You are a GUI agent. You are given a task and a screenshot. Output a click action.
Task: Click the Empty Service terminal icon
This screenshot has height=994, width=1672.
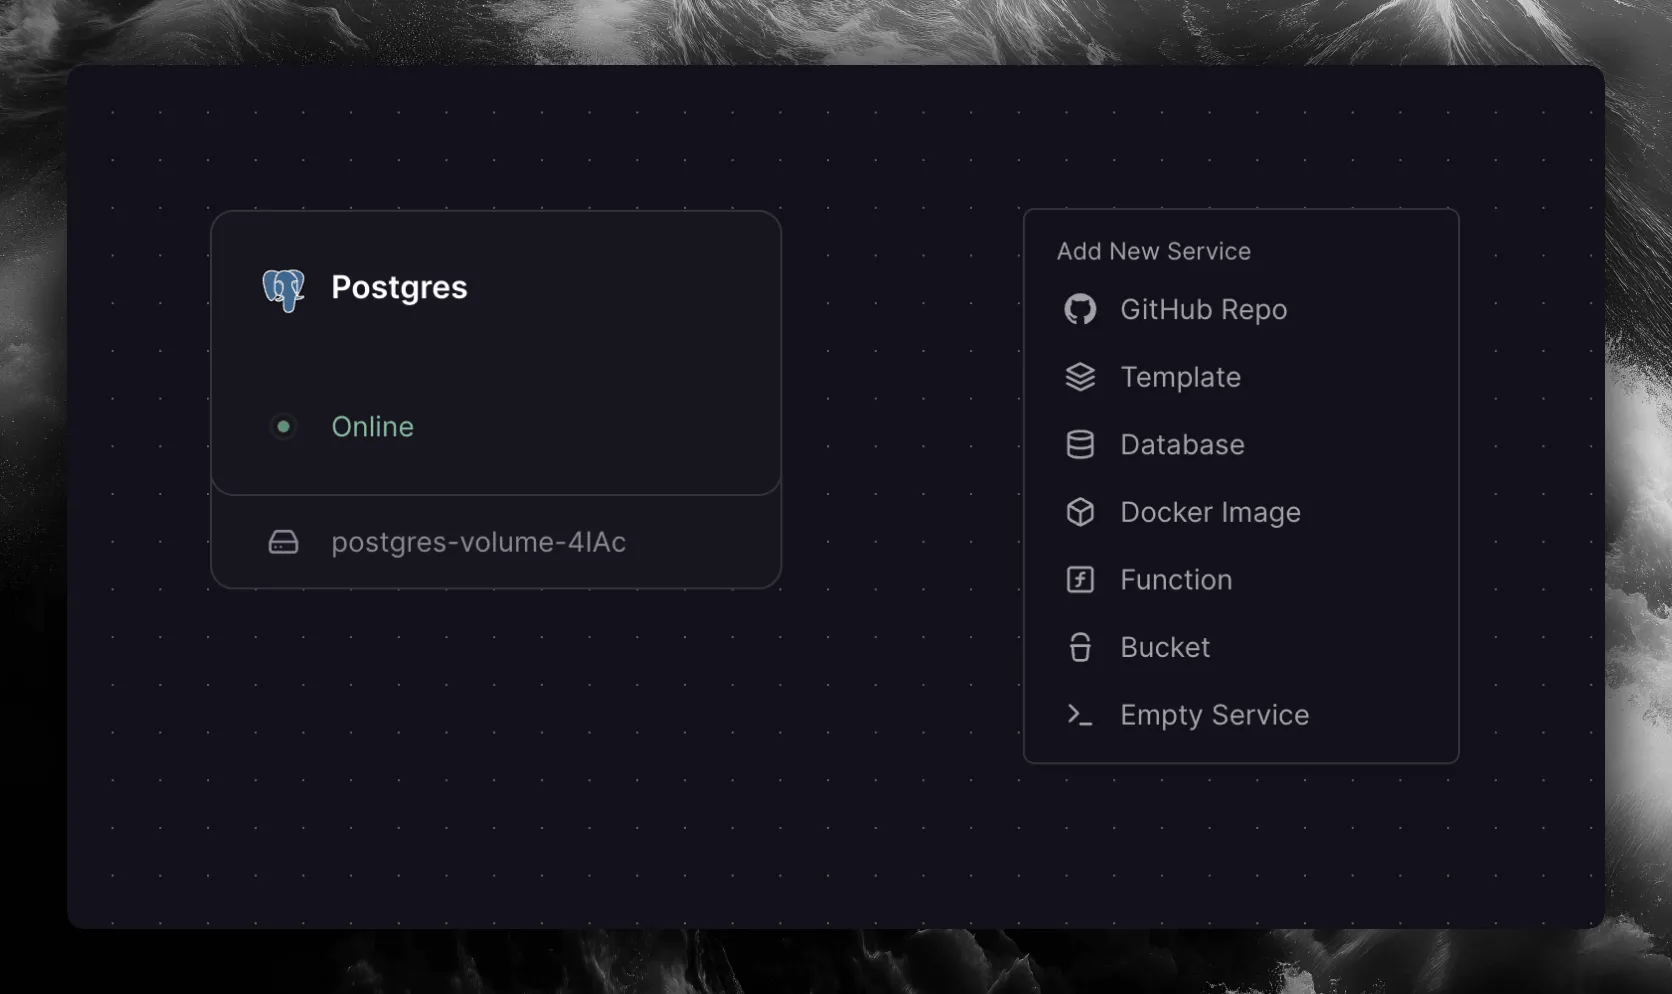[x=1080, y=715]
